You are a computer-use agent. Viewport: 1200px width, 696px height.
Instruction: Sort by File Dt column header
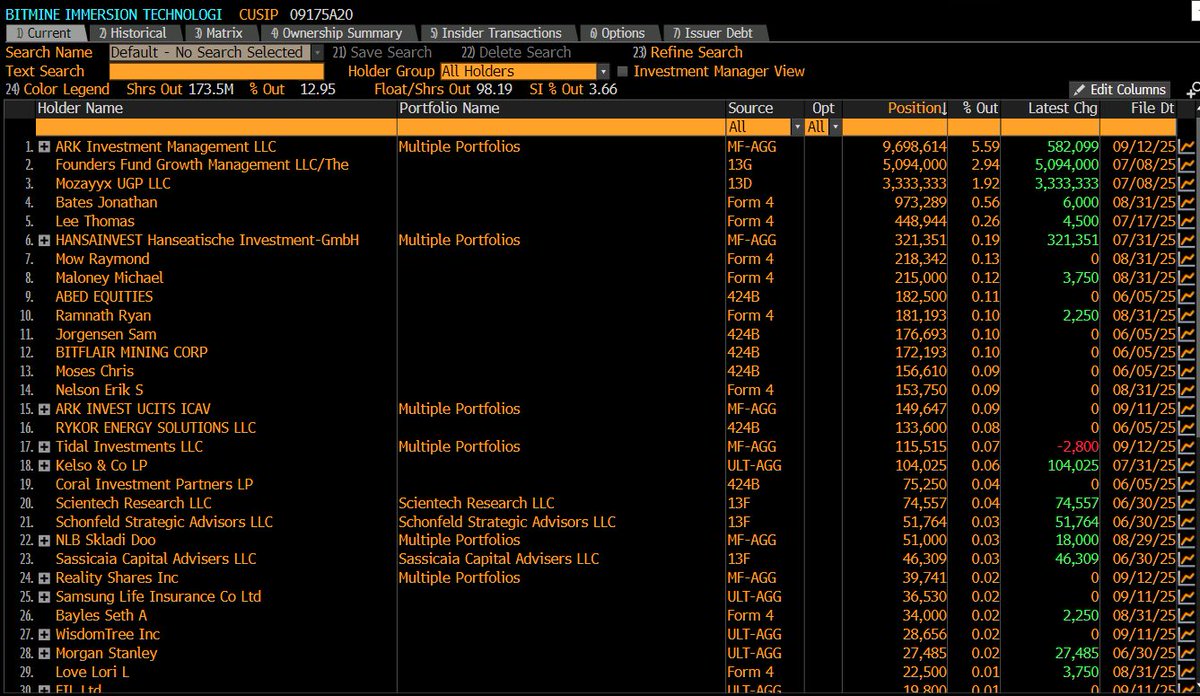point(1153,108)
